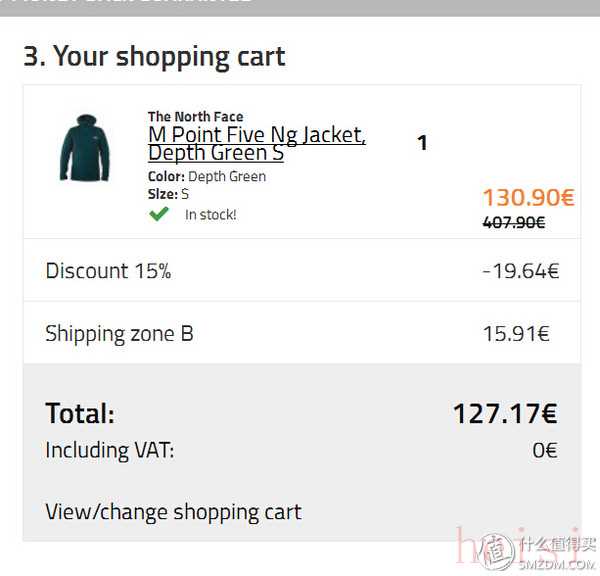Click the orange 130.90€ sale price
The image size is (600, 576).
(x=528, y=197)
